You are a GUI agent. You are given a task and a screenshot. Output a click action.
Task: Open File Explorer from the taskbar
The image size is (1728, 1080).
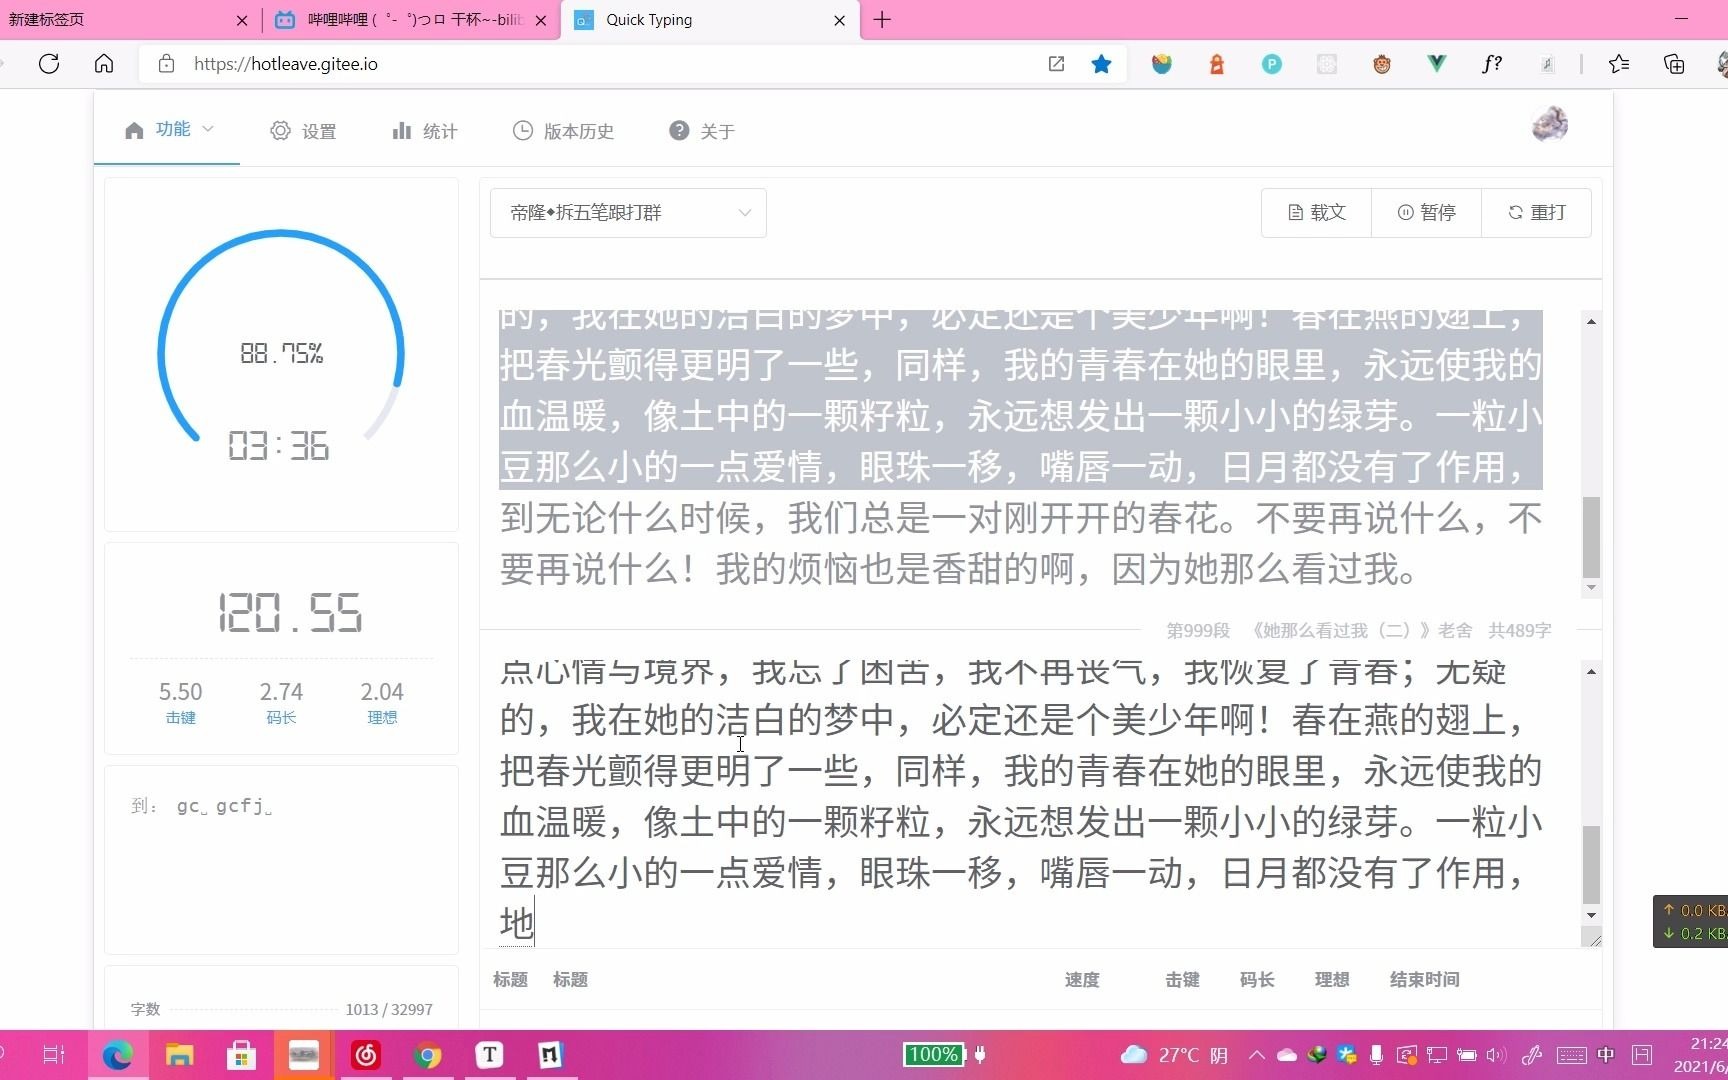[x=179, y=1055]
